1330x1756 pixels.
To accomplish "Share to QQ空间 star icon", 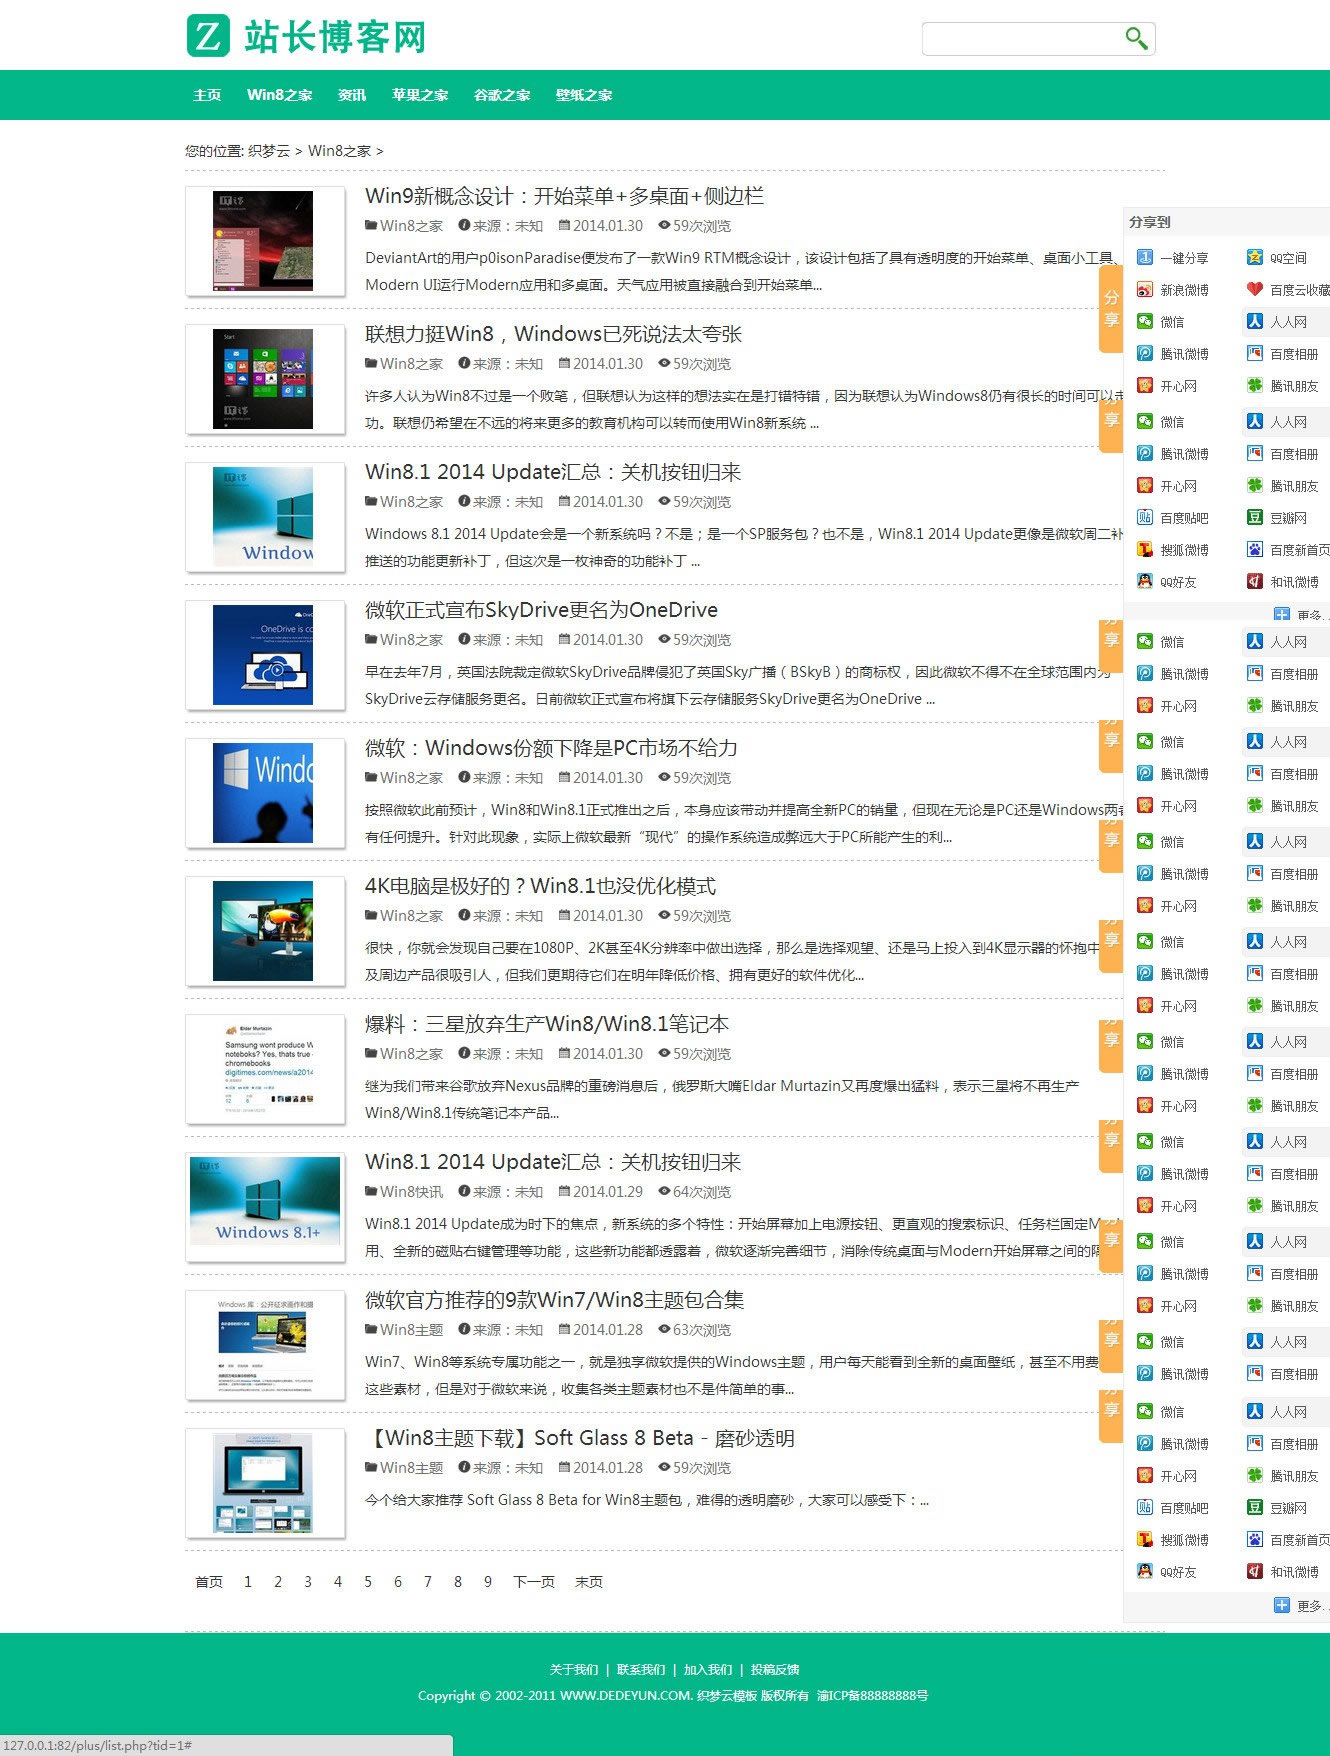I will tap(1255, 258).
